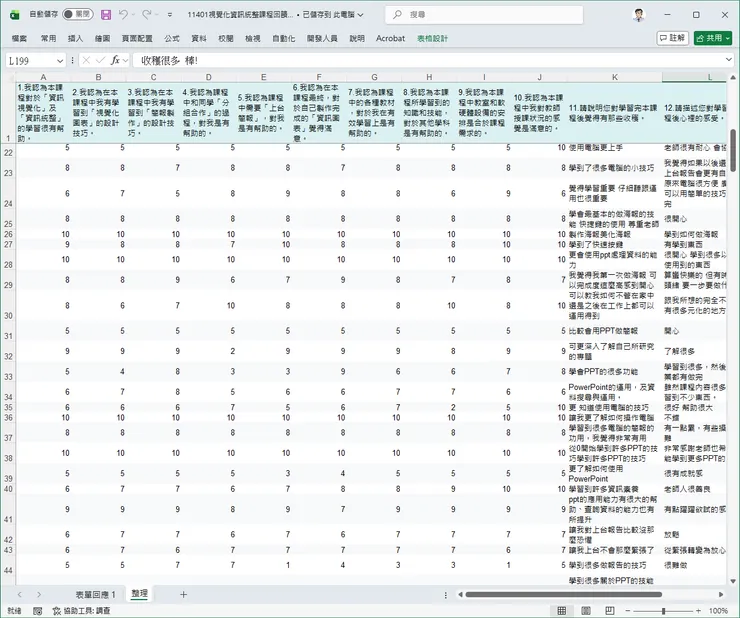Click the Insert Function fx icon
Viewport: 740px width, 618px height.
coord(116,60)
